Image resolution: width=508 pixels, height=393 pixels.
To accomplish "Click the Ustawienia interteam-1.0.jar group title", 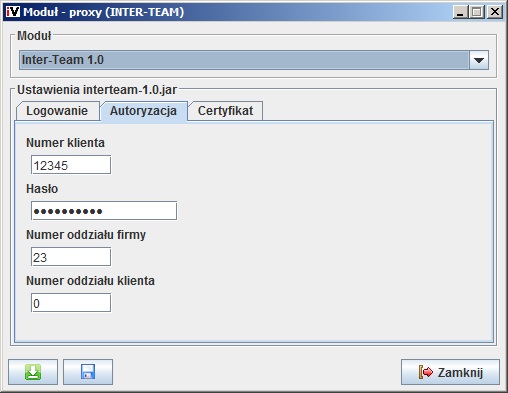I will click(97, 90).
